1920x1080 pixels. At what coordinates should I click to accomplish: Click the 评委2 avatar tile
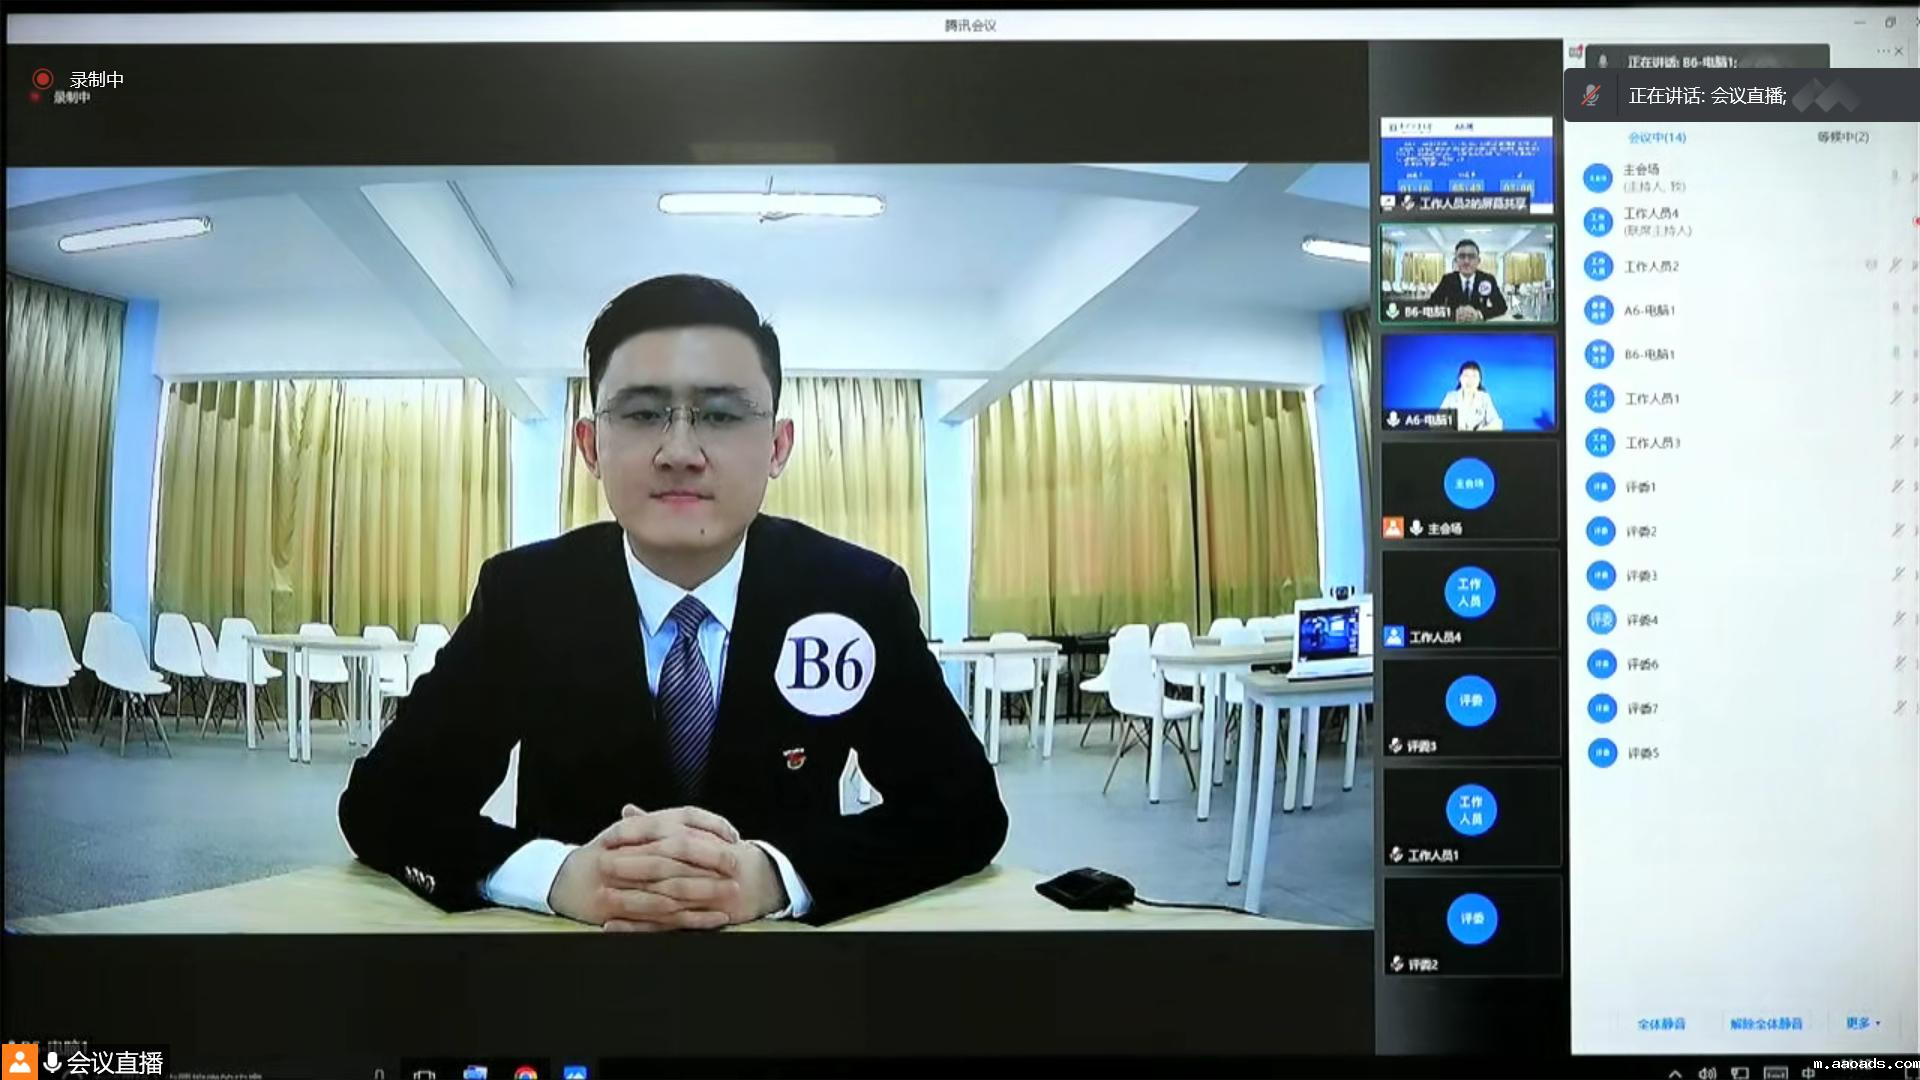coord(1471,918)
